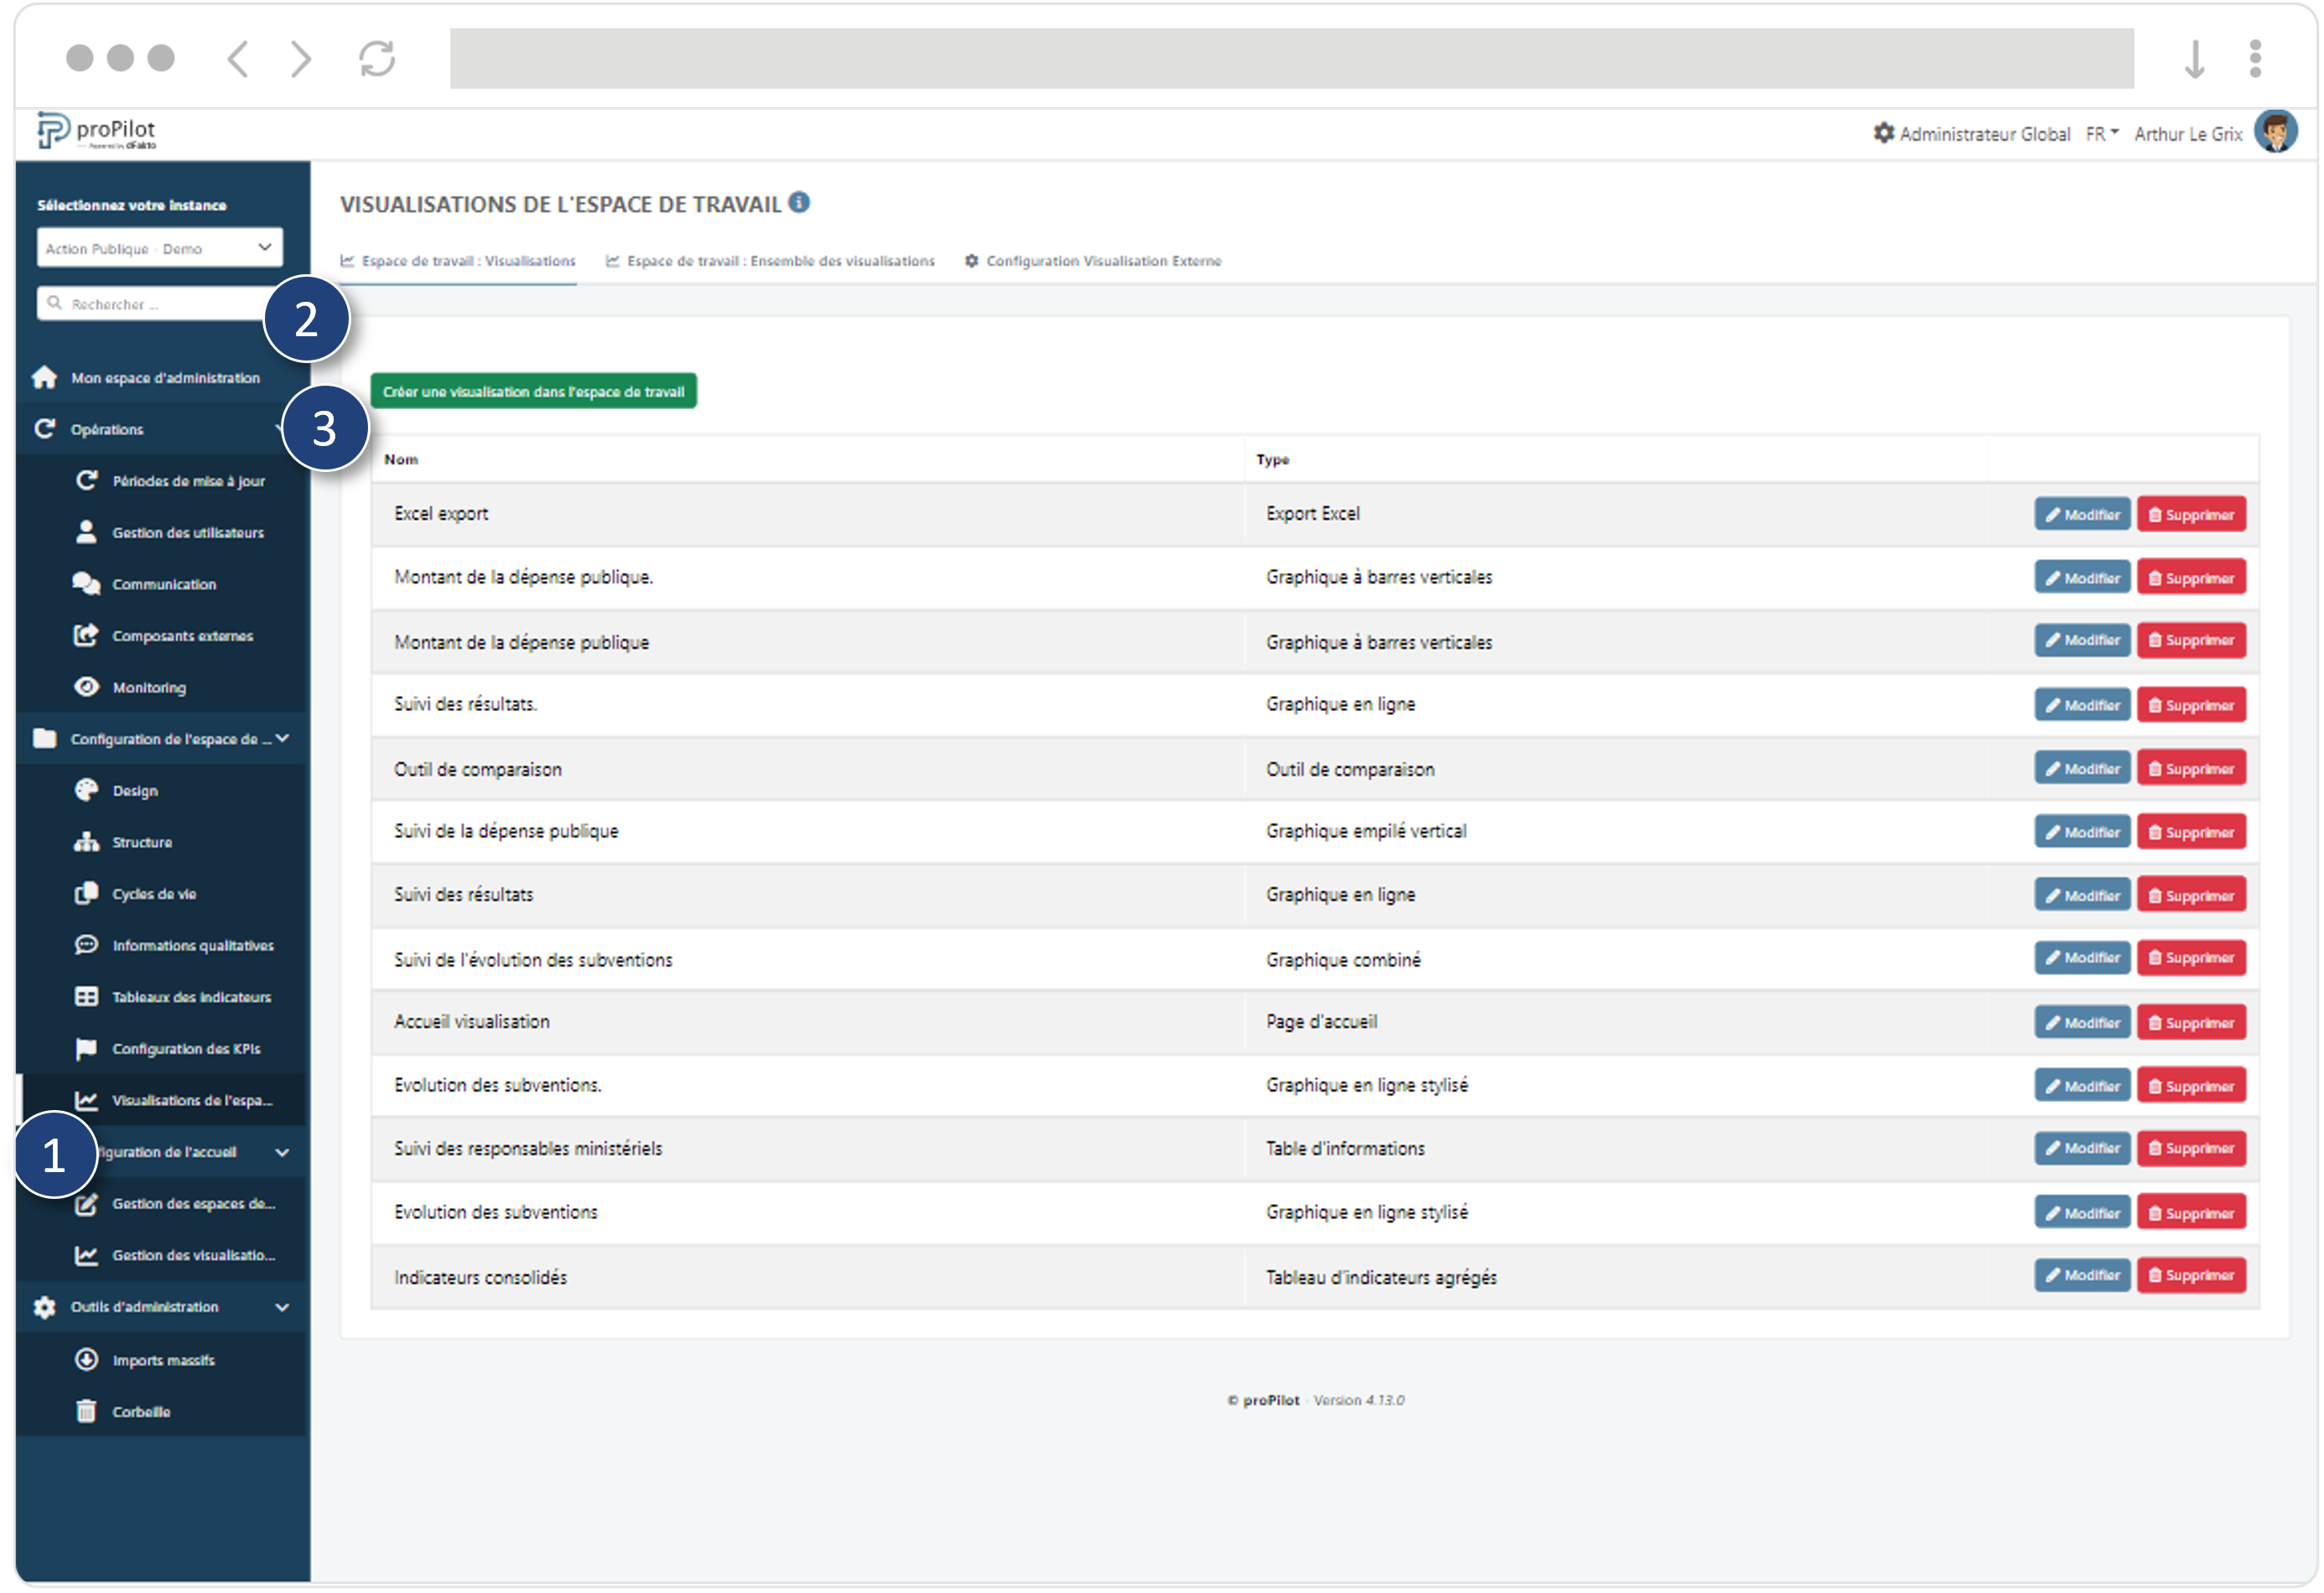This screenshot has width=2324, height=1593.
Task: Collapse Outils d'administration section
Action: [282, 1307]
